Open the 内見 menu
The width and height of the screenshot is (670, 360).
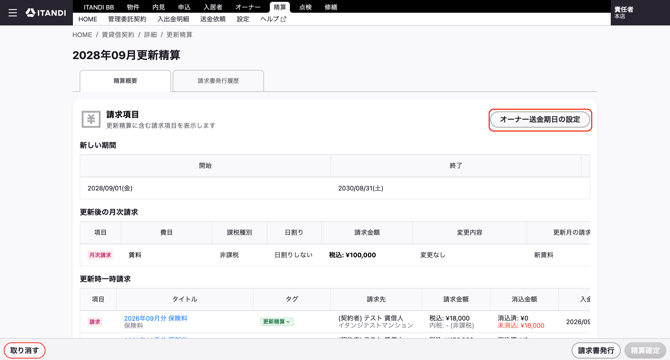pyautogui.click(x=159, y=7)
